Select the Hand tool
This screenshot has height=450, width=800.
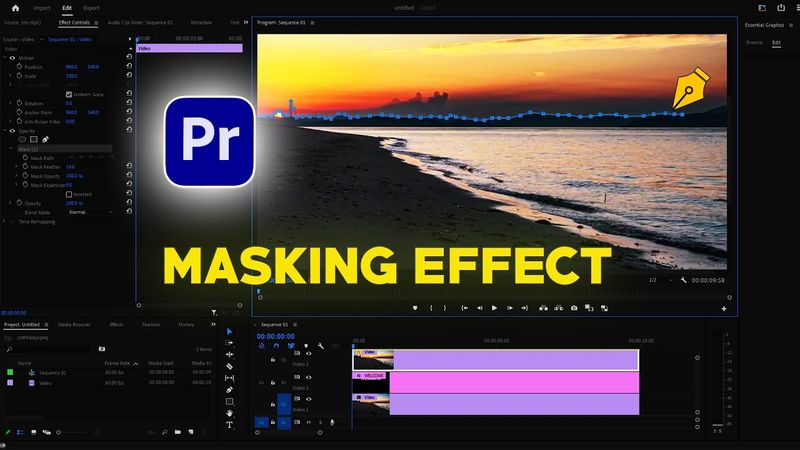(230, 413)
